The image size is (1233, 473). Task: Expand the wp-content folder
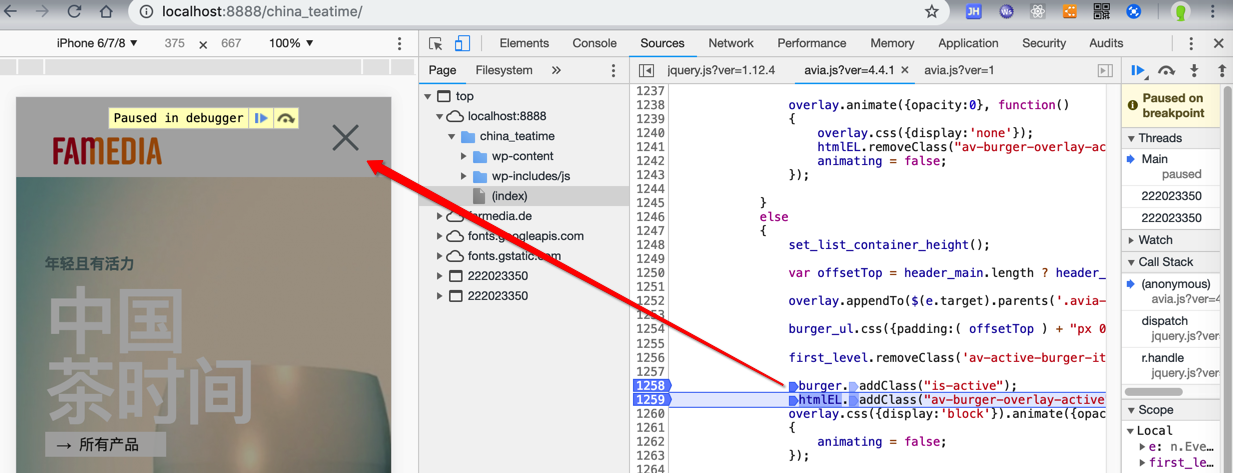pyautogui.click(x=464, y=157)
